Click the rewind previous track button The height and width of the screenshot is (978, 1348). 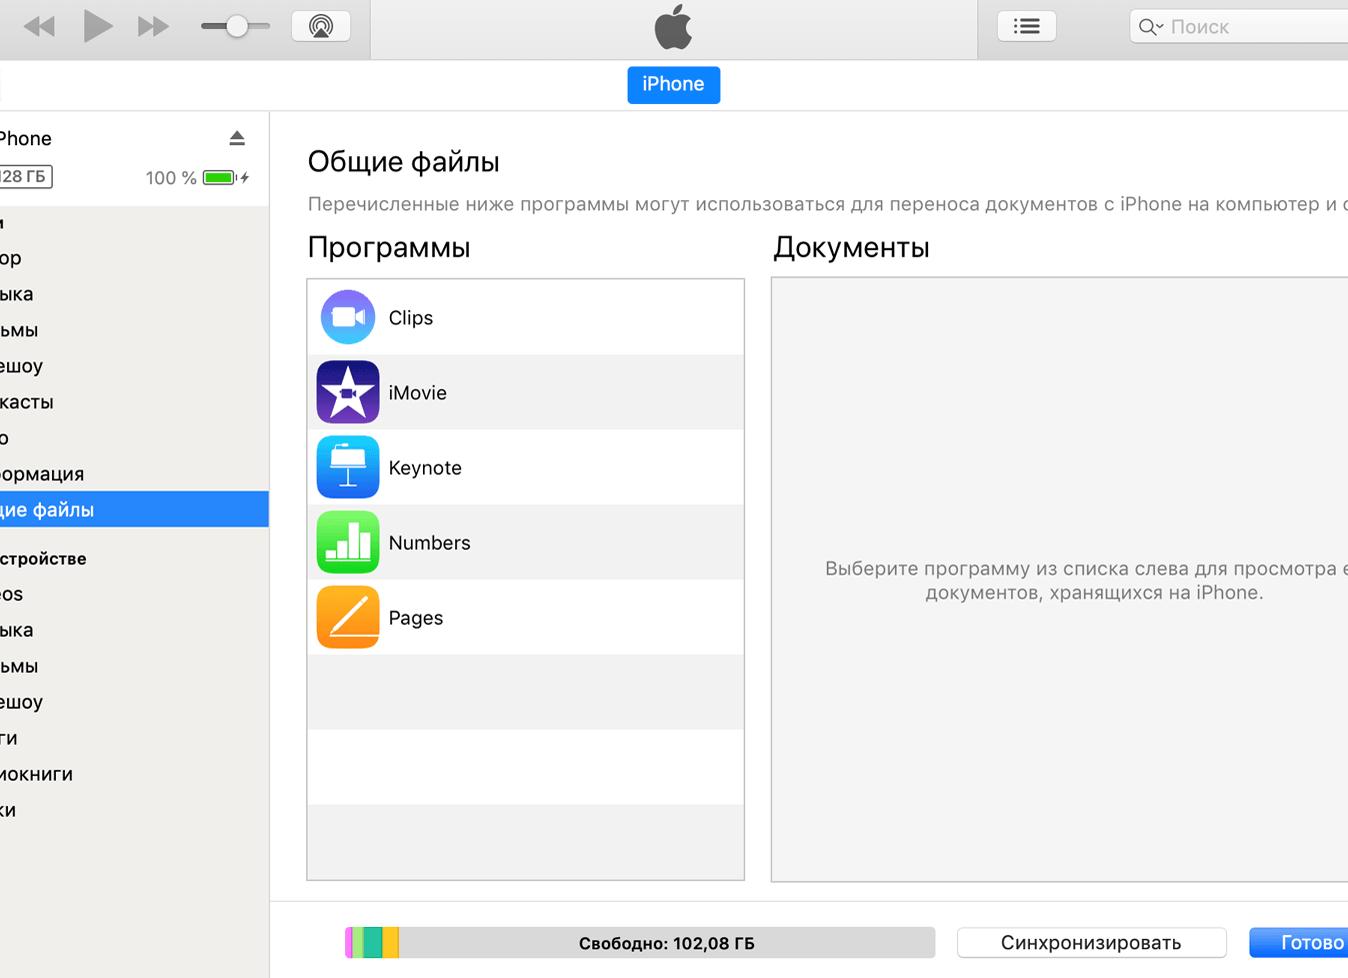pos(39,27)
